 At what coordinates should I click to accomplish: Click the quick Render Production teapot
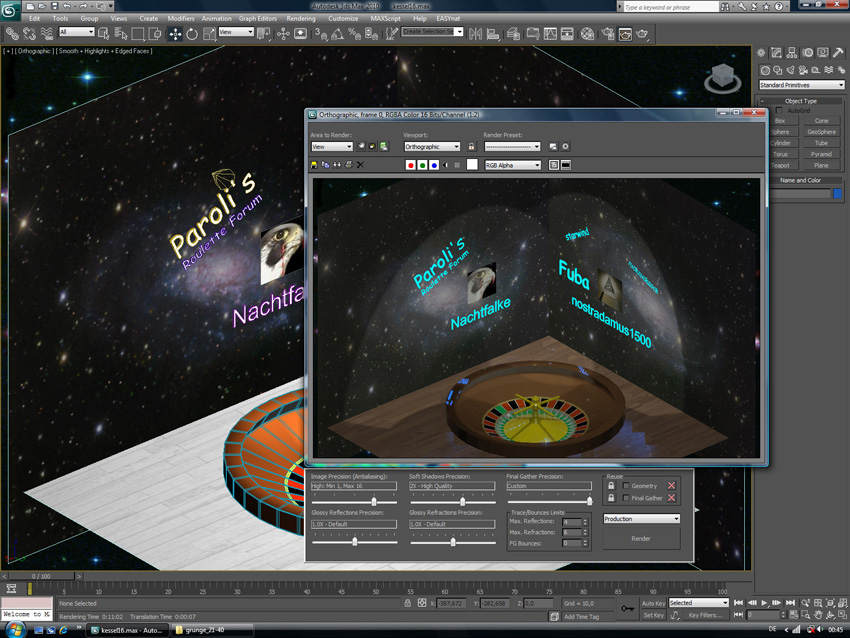click(x=642, y=34)
